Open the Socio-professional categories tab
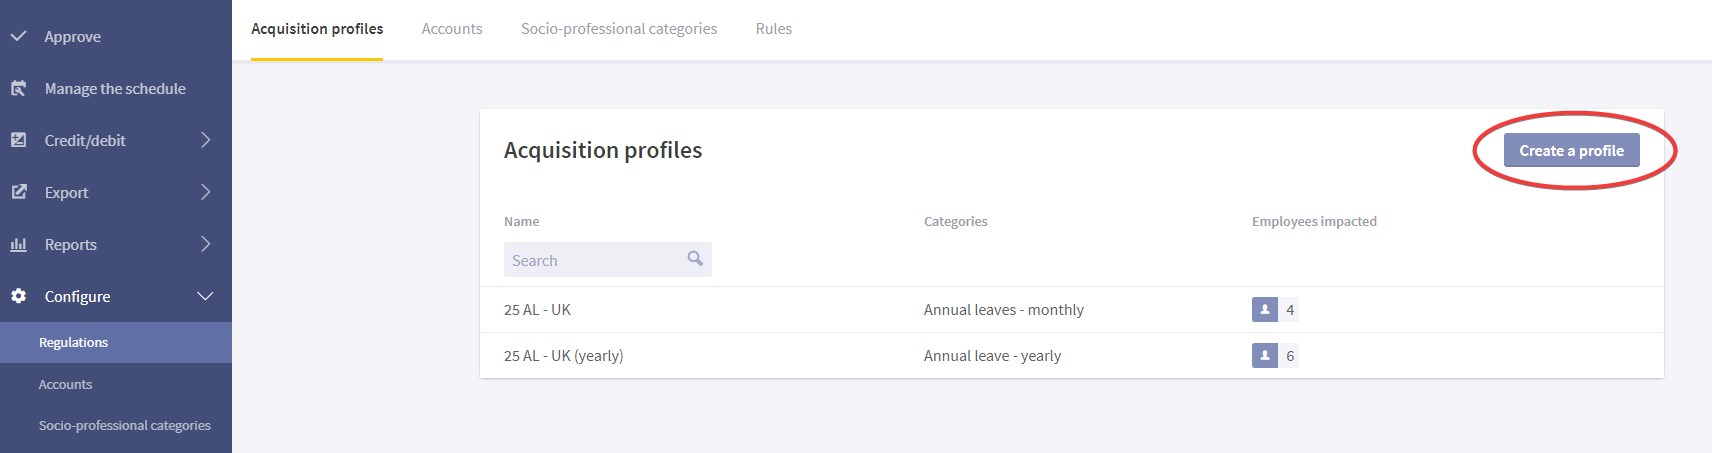1712x453 pixels. coord(619,29)
